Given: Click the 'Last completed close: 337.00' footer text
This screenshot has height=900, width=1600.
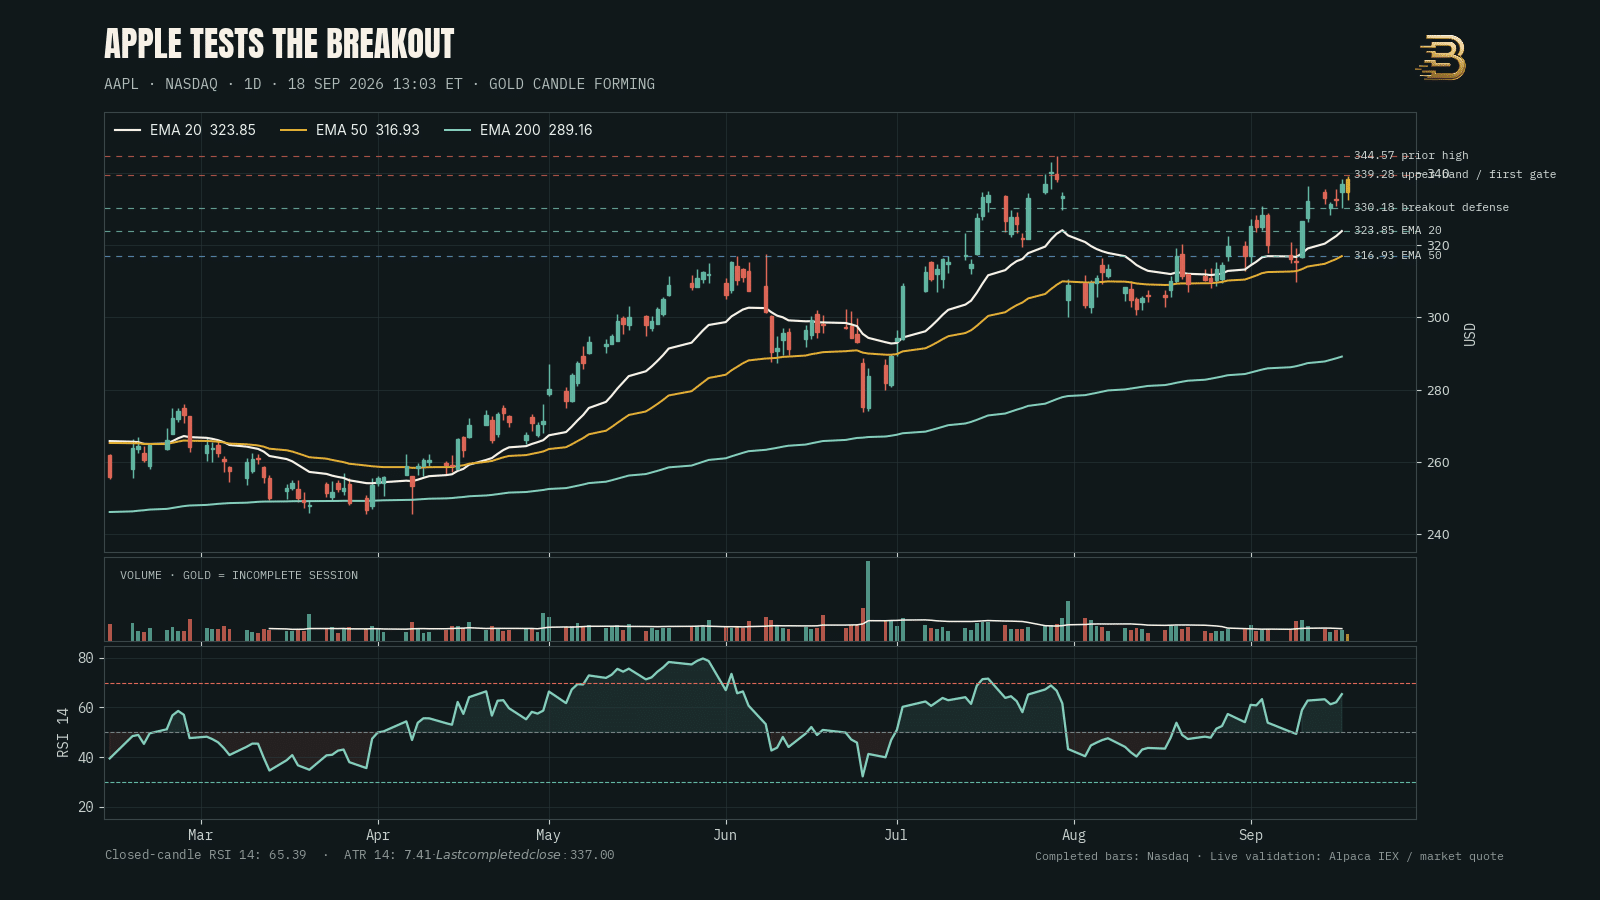Looking at the screenshot, I should pyautogui.click(x=525, y=855).
